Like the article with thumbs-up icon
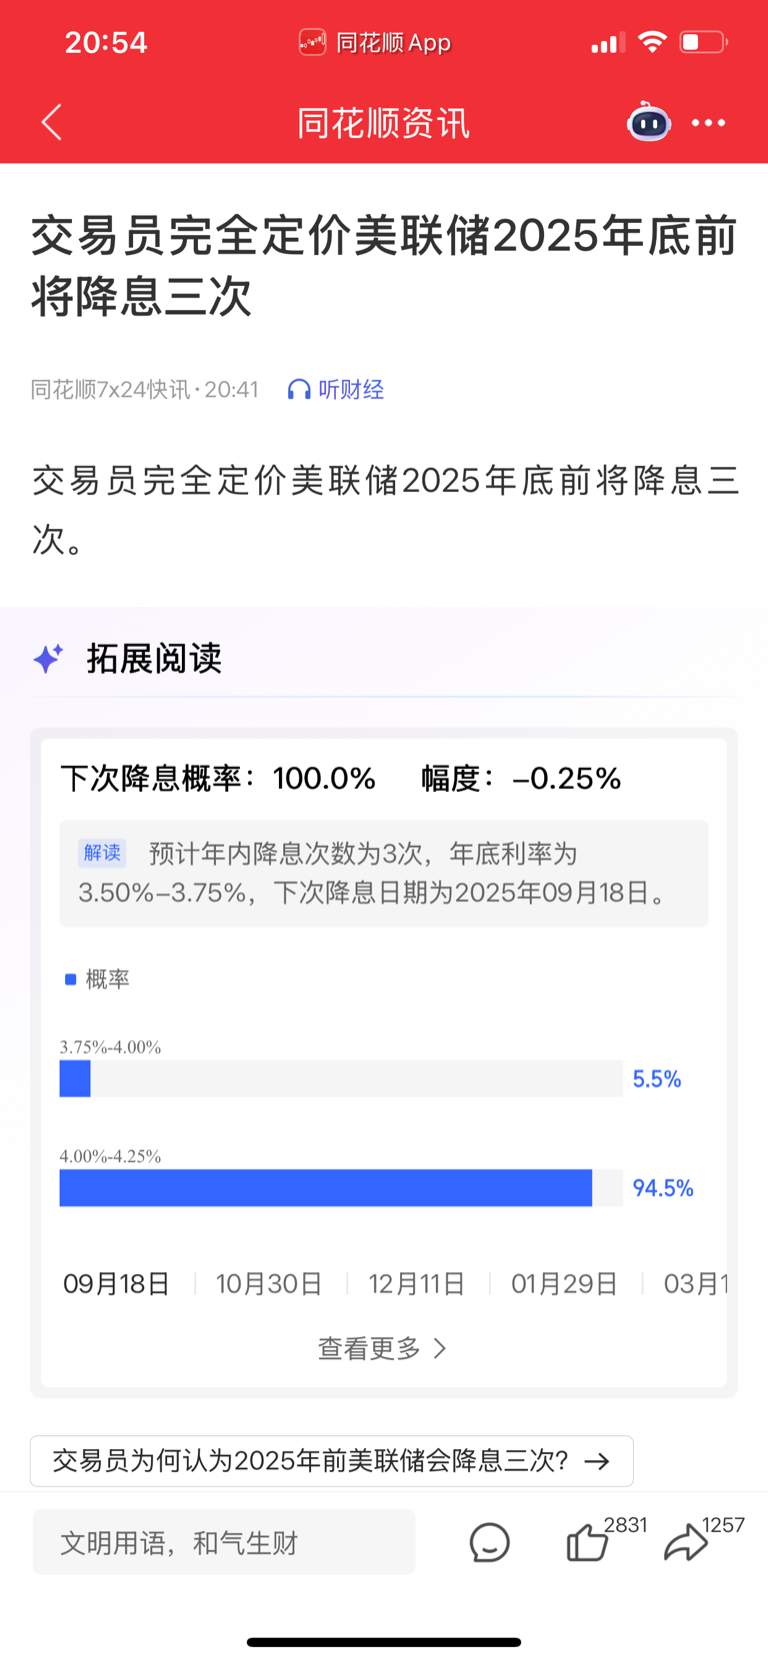This screenshot has width=768, height=1663. [588, 1543]
